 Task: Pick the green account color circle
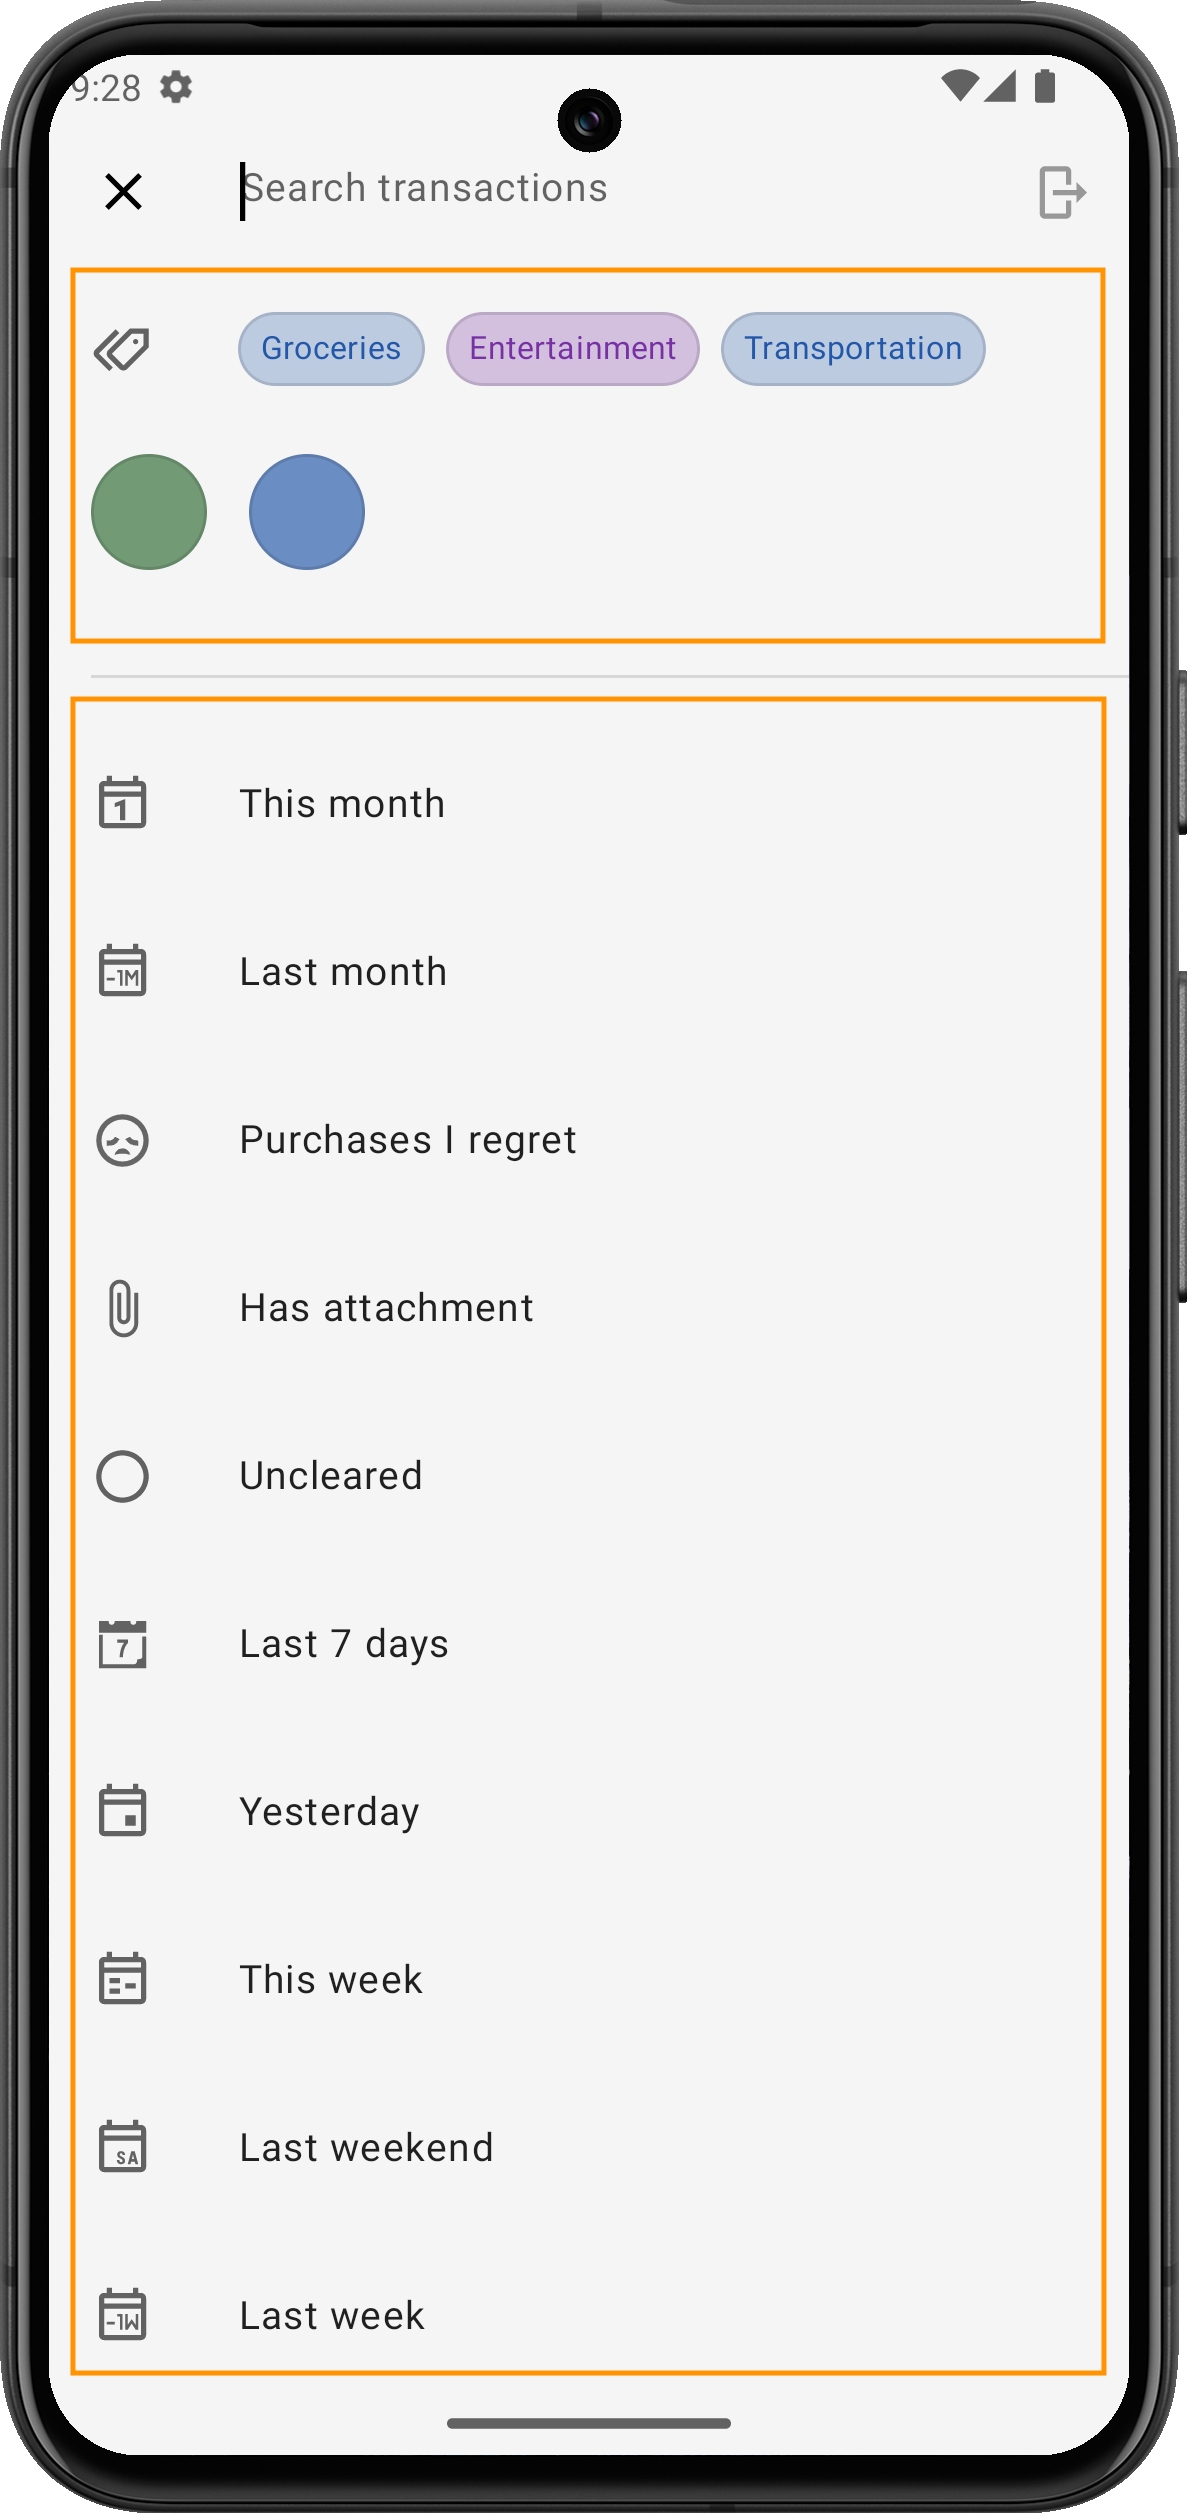(x=149, y=512)
